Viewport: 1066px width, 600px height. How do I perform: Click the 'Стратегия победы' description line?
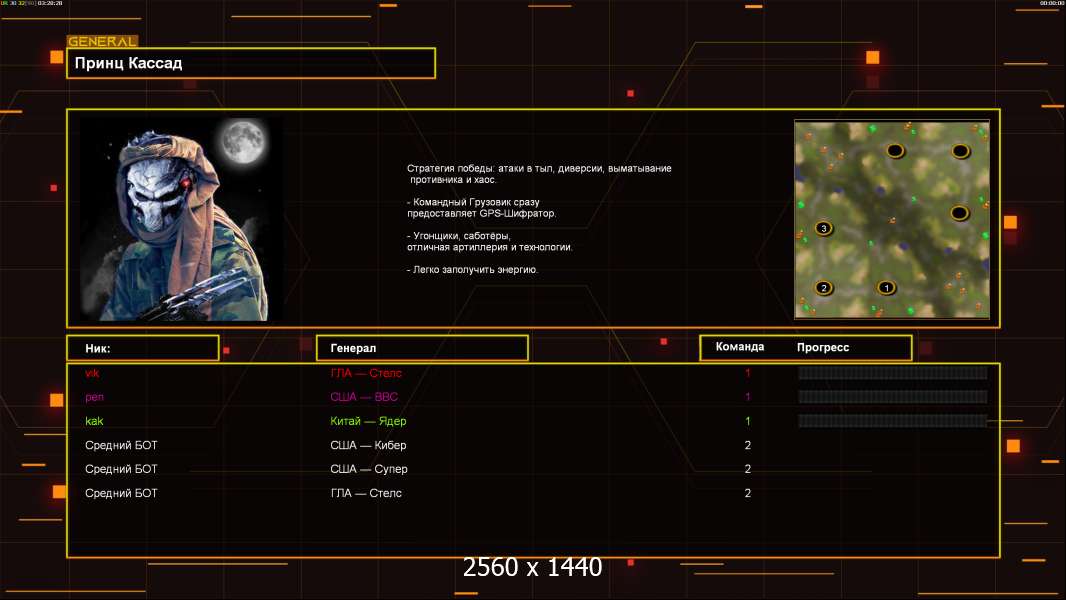[539, 169]
